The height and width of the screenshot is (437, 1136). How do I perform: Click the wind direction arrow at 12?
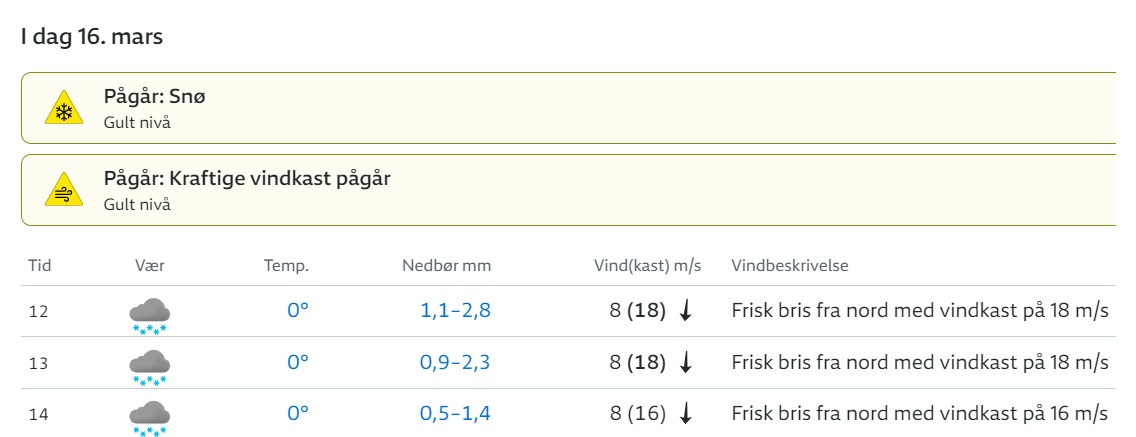click(x=685, y=311)
